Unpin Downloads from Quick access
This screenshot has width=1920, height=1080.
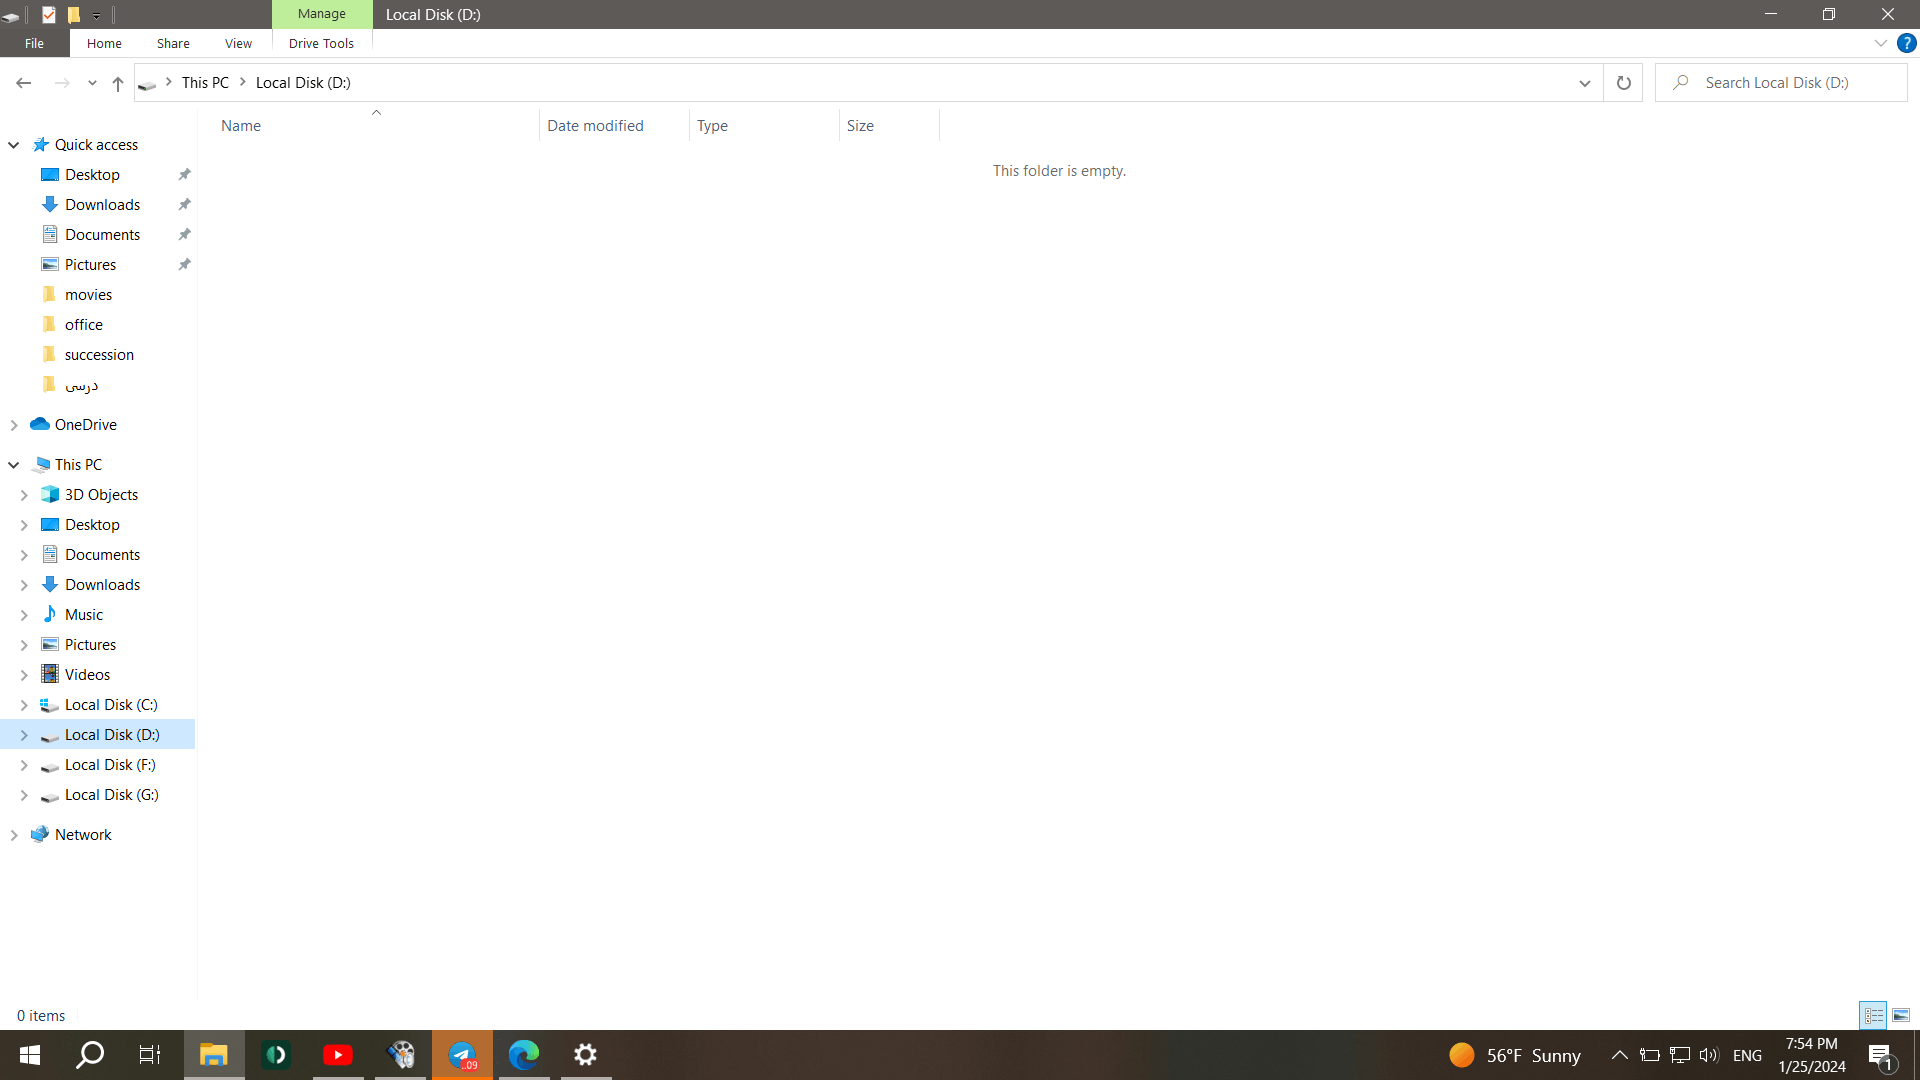pyautogui.click(x=184, y=205)
